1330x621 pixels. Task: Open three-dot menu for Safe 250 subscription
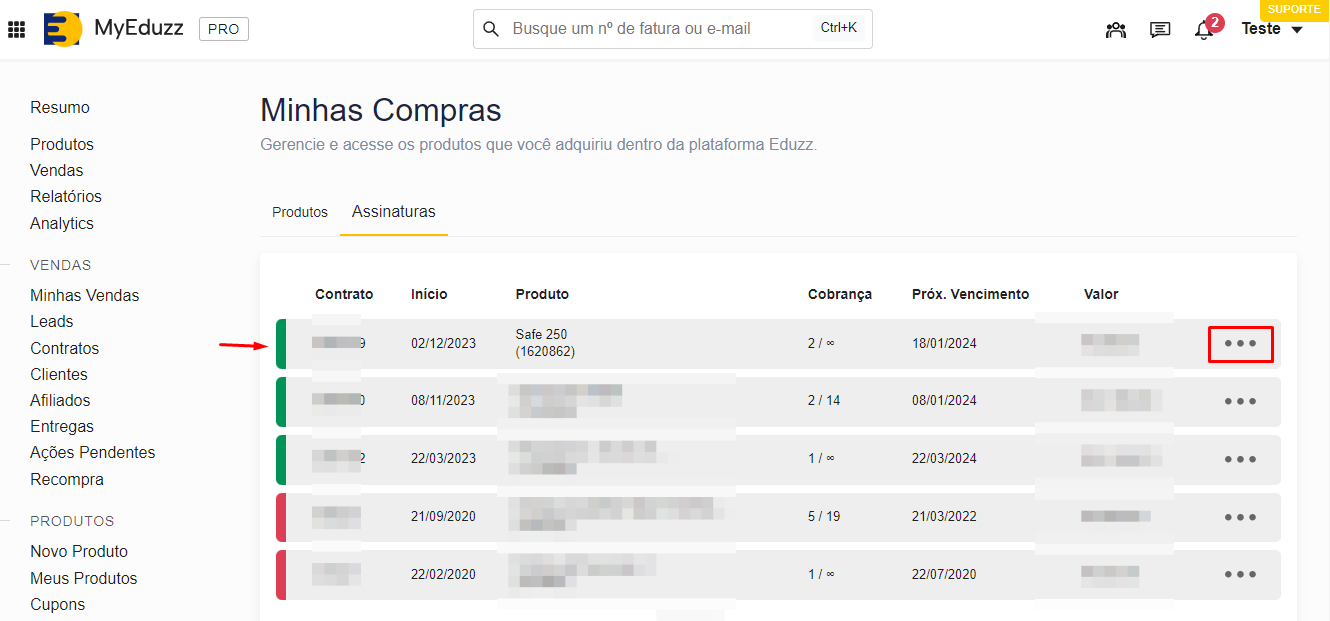pos(1240,344)
